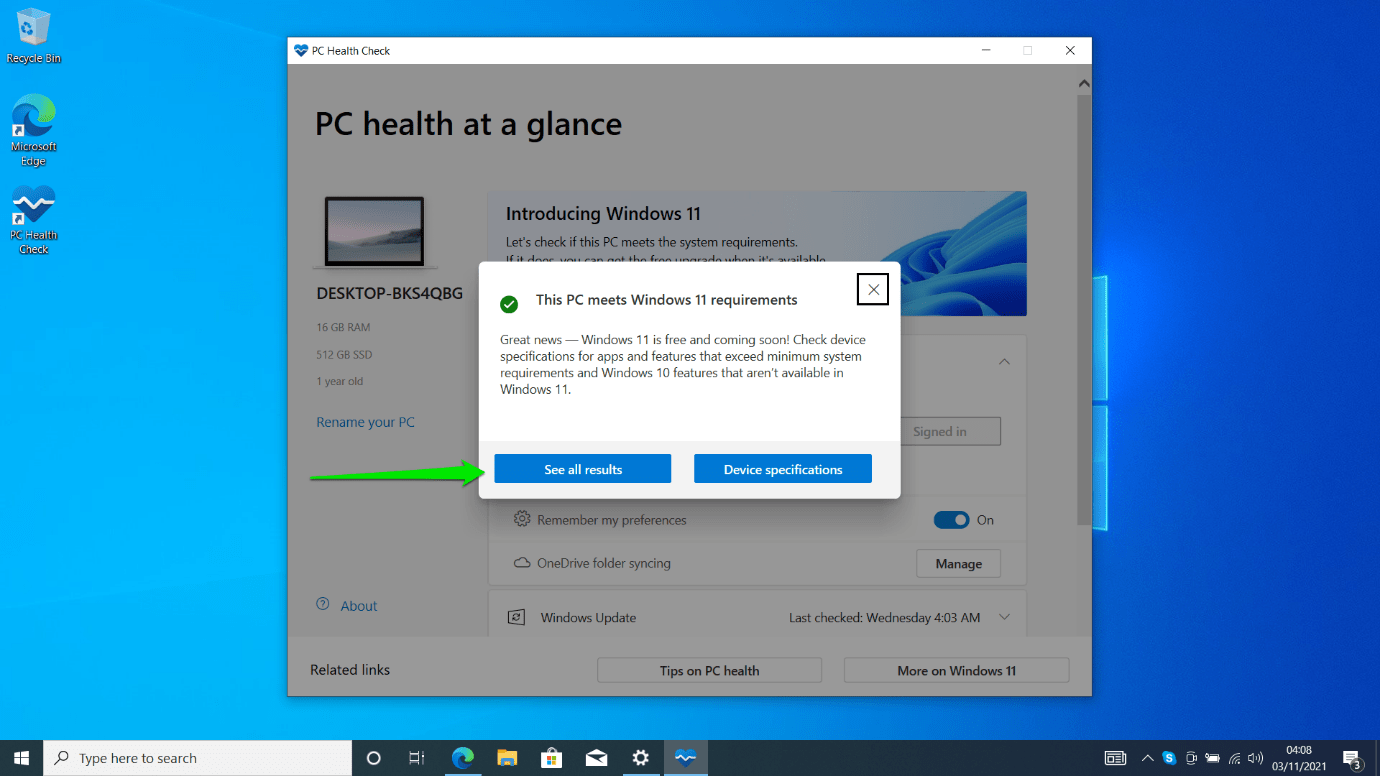Click the See all results button
Viewport: 1380px width, 776px height.
pyautogui.click(x=582, y=469)
